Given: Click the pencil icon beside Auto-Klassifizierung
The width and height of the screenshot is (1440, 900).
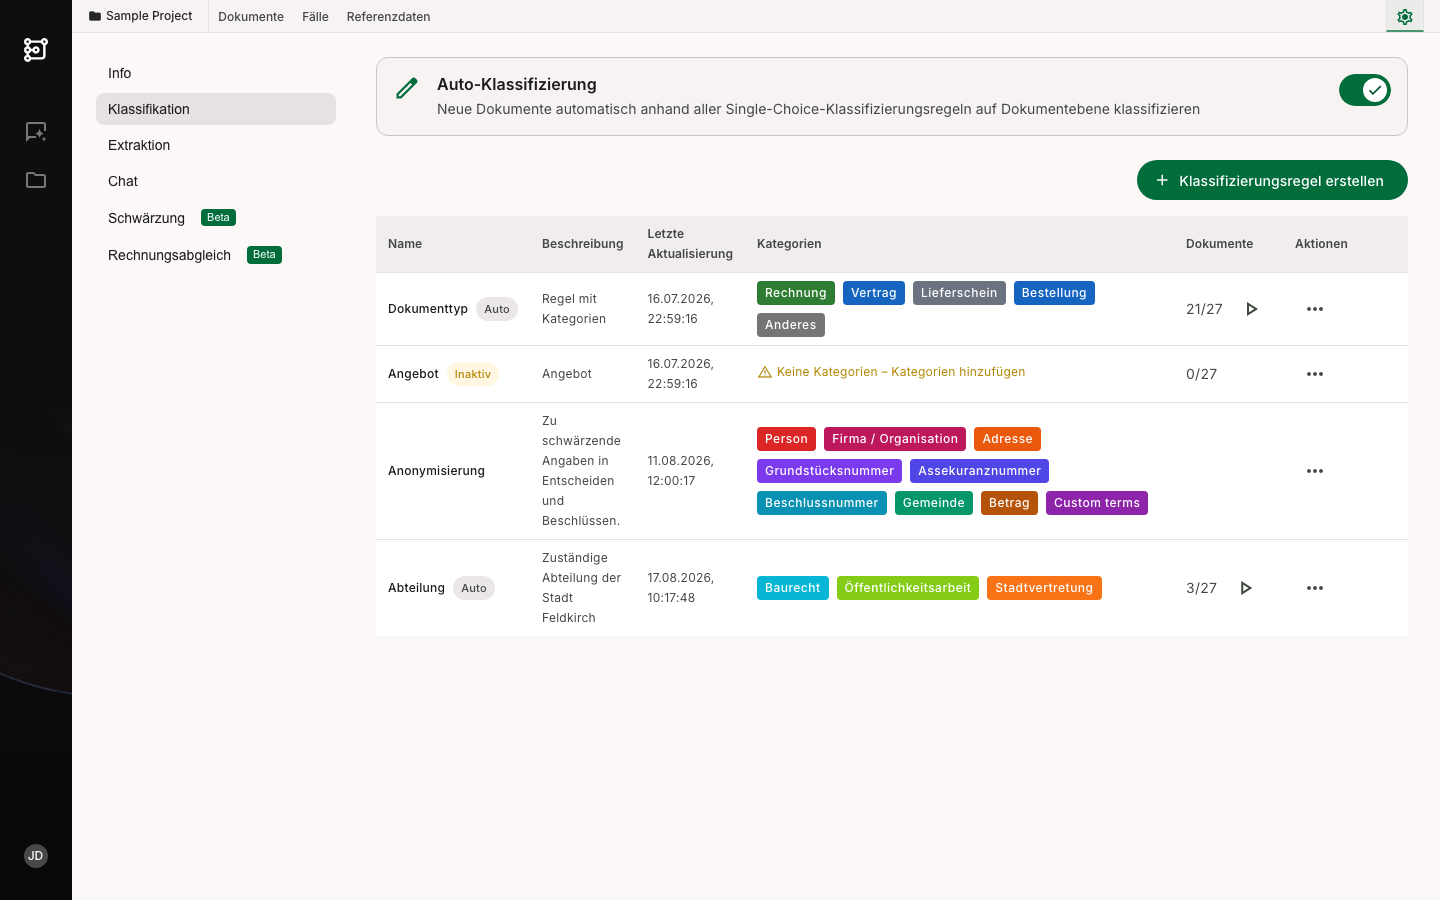Looking at the screenshot, I should point(407,89).
